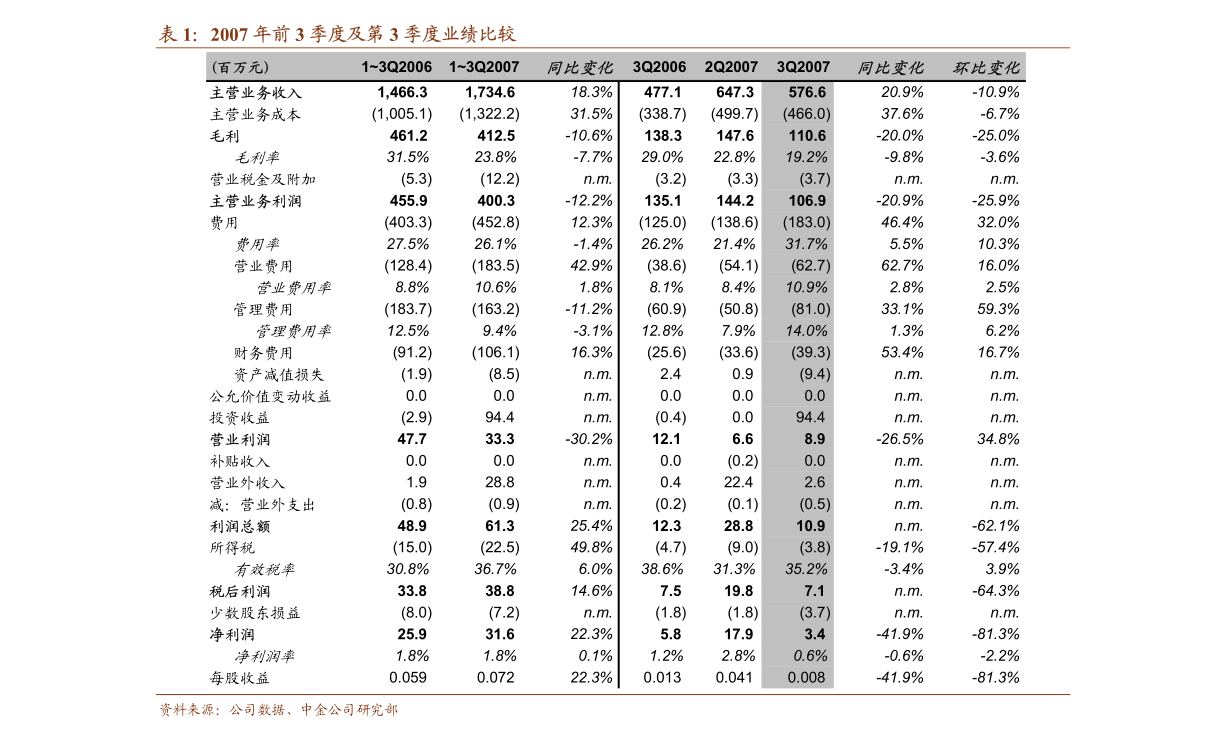
Task: Select the (百万元) unit header cell
Action: 240,67
